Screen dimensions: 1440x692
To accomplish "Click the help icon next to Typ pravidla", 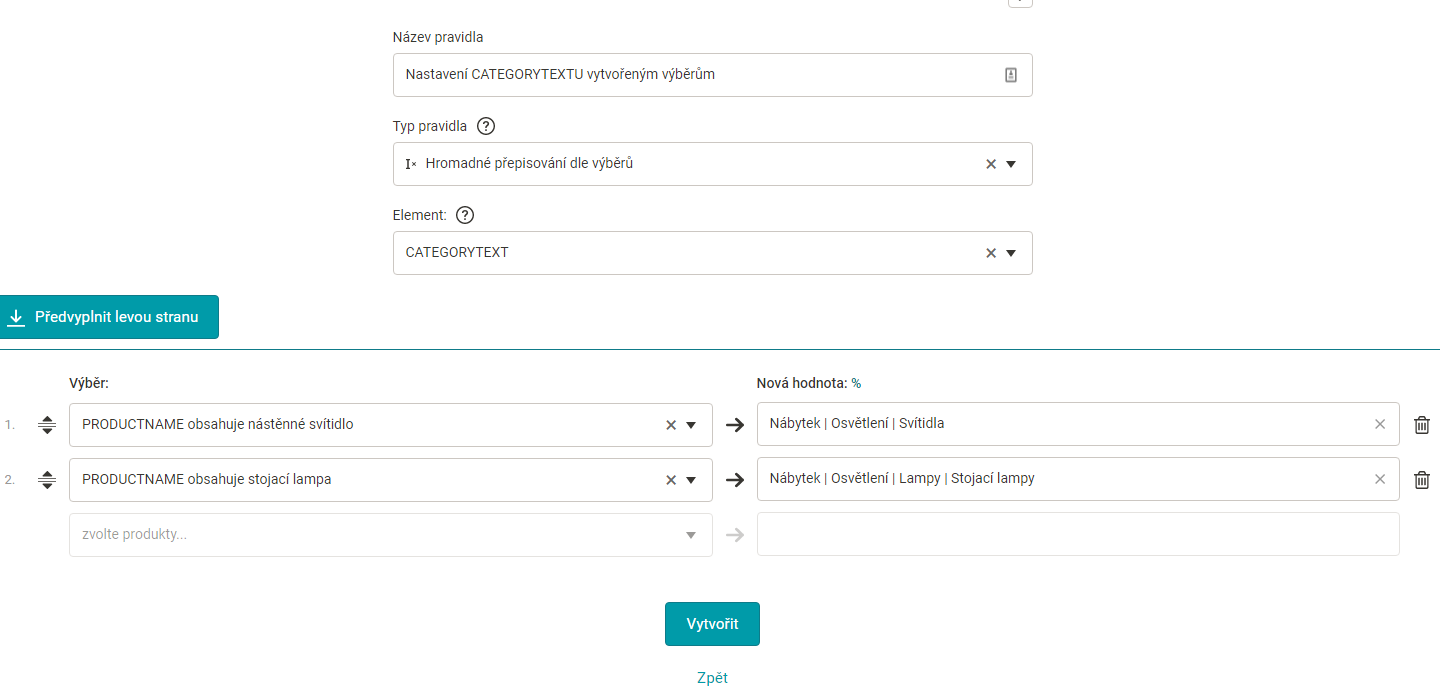I will point(486,126).
